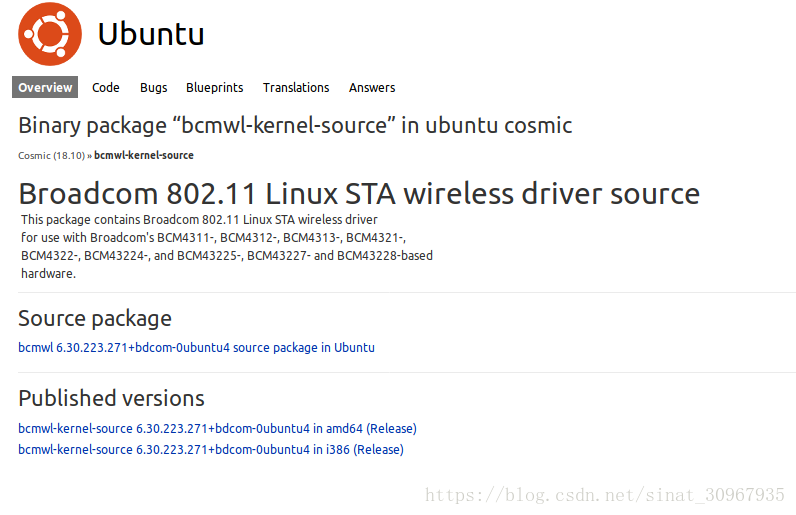Click the Ubuntu title text
The height and width of the screenshot is (515, 796).
click(x=151, y=35)
